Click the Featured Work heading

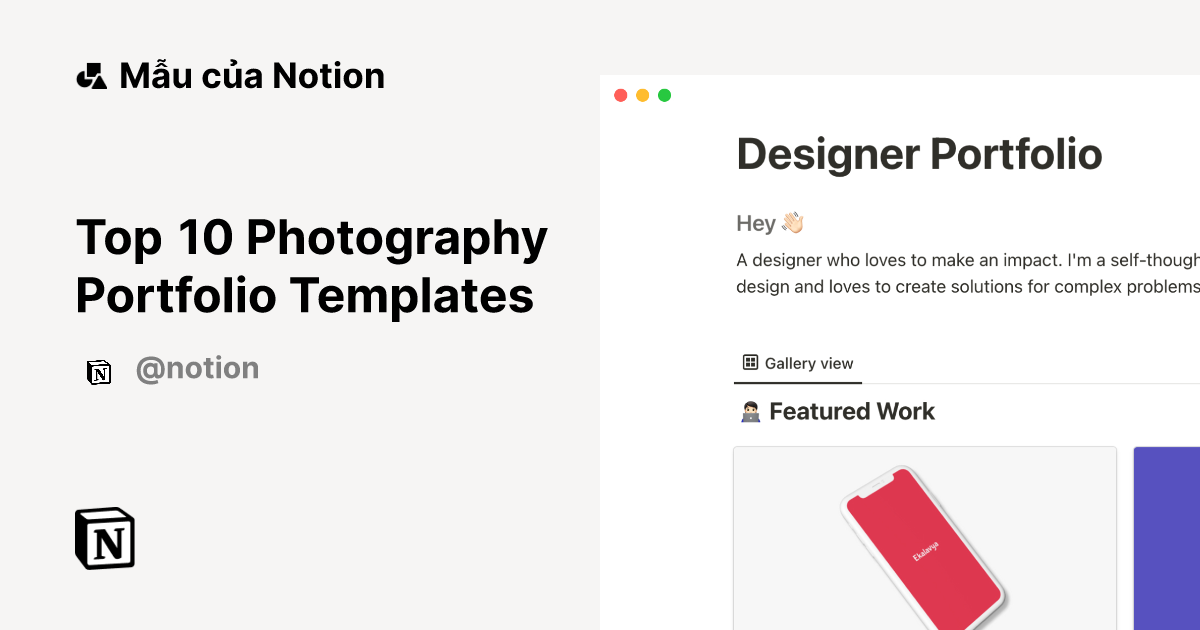(x=851, y=411)
